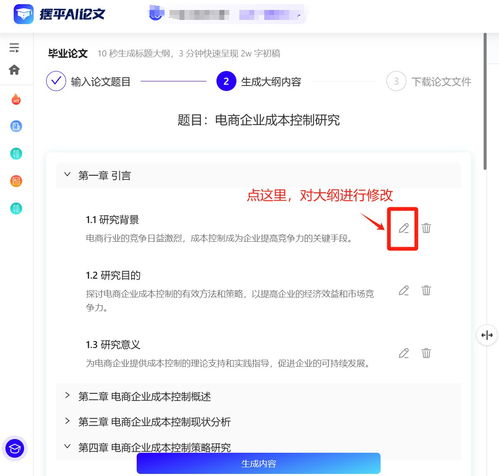
Task: Delete section 1.1 研究背景 with trash icon
Action: point(426,228)
